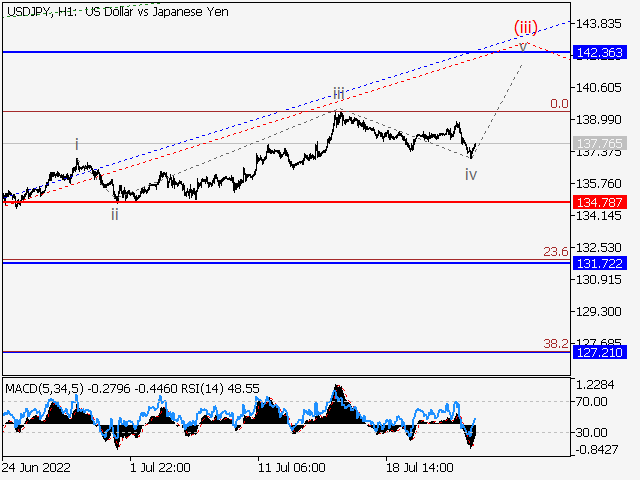Select the gray 137.765 current price tag
This screenshot has width=640, height=480.
coord(599,144)
